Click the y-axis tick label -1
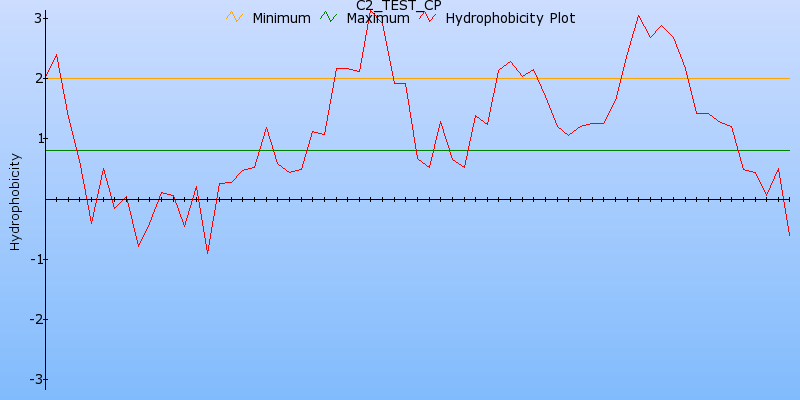The width and height of the screenshot is (800, 400). 34,259
